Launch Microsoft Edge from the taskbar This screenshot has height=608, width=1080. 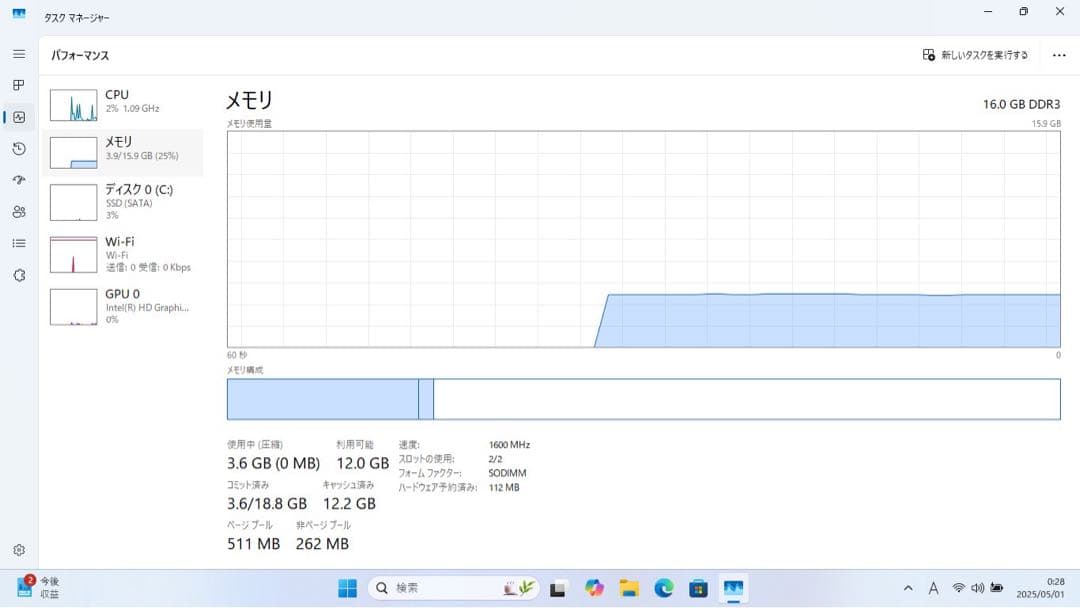coord(662,588)
